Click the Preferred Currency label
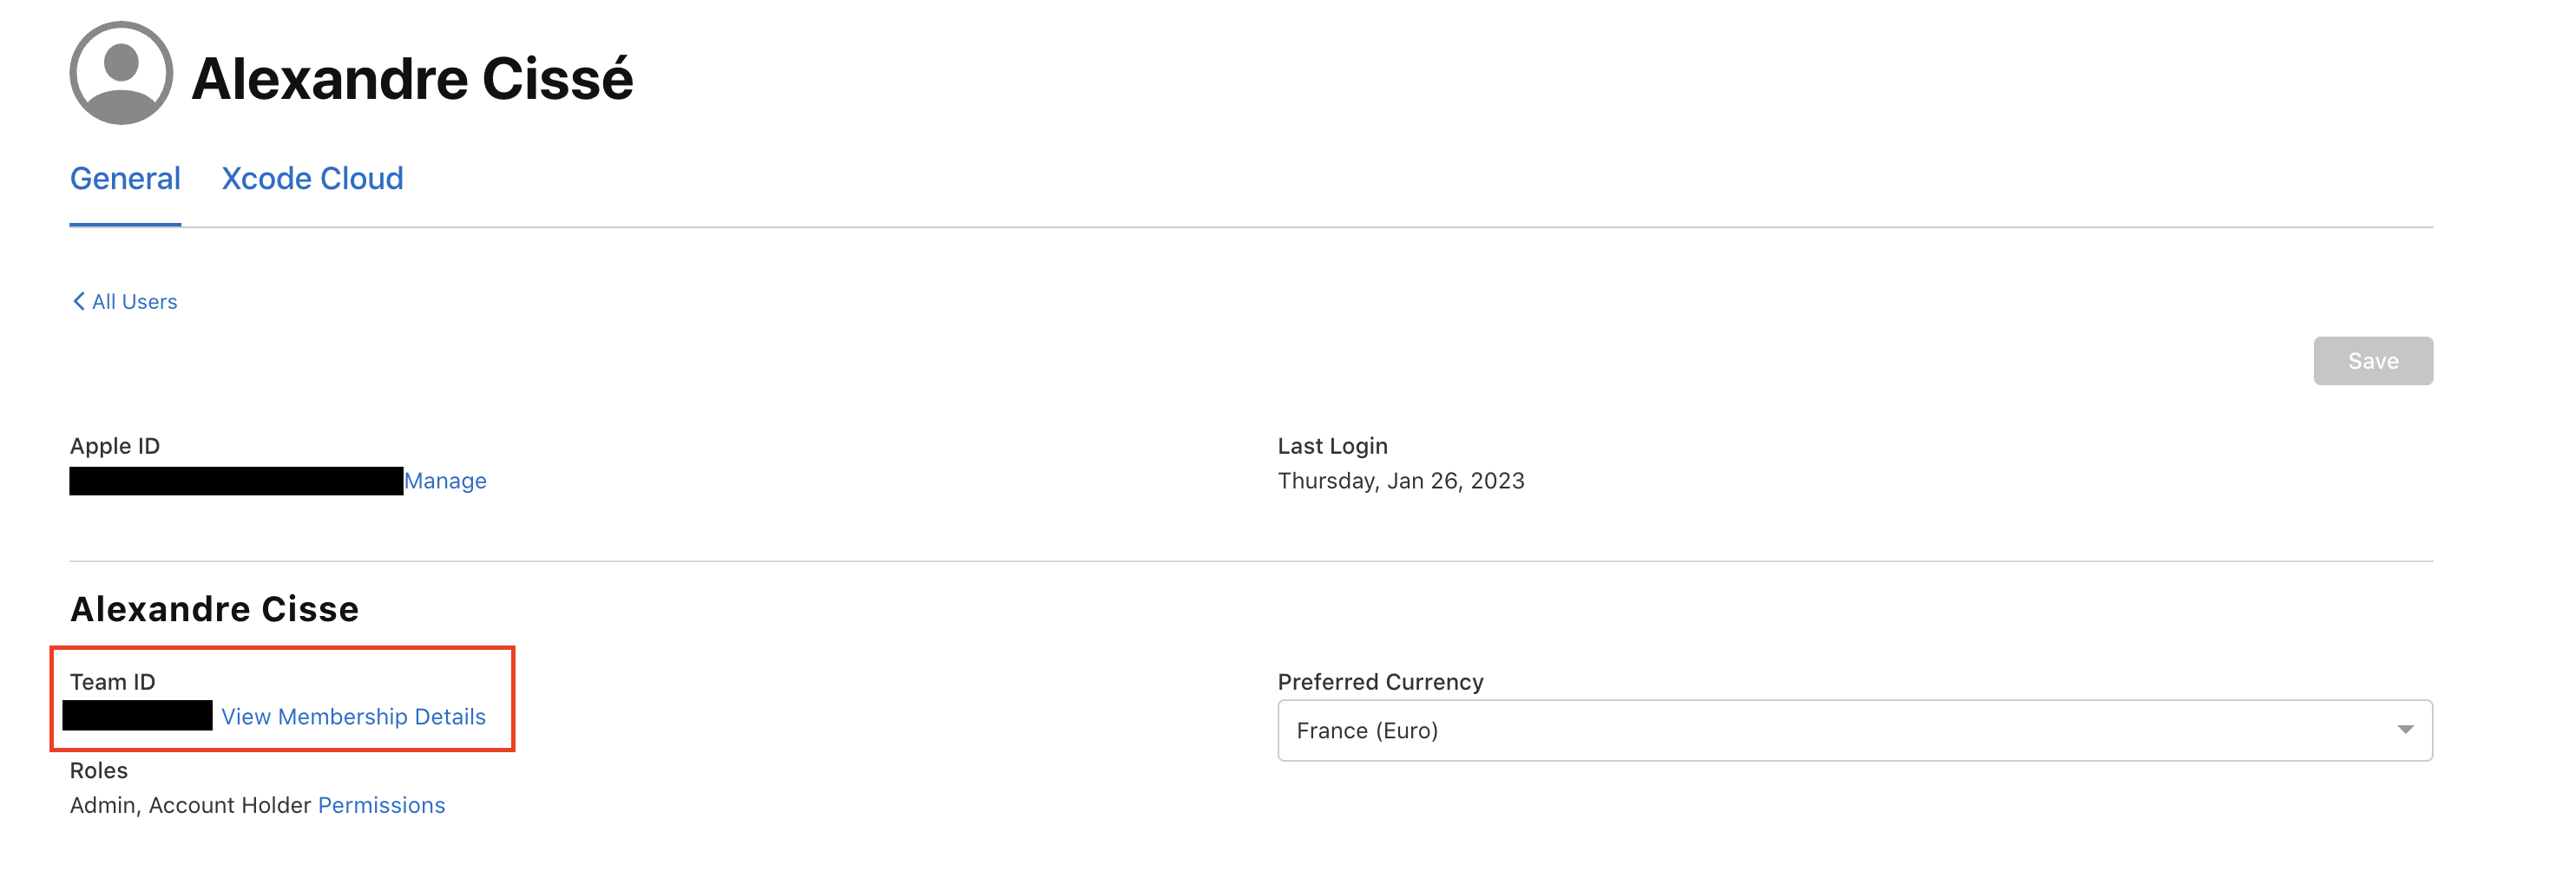This screenshot has height=878, width=2576. coord(1380,681)
